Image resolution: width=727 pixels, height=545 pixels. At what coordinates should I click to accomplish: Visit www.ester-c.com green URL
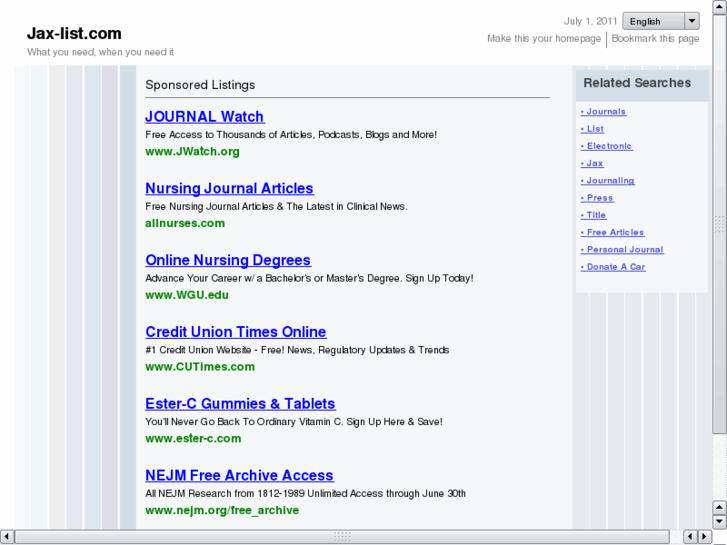[x=193, y=439]
